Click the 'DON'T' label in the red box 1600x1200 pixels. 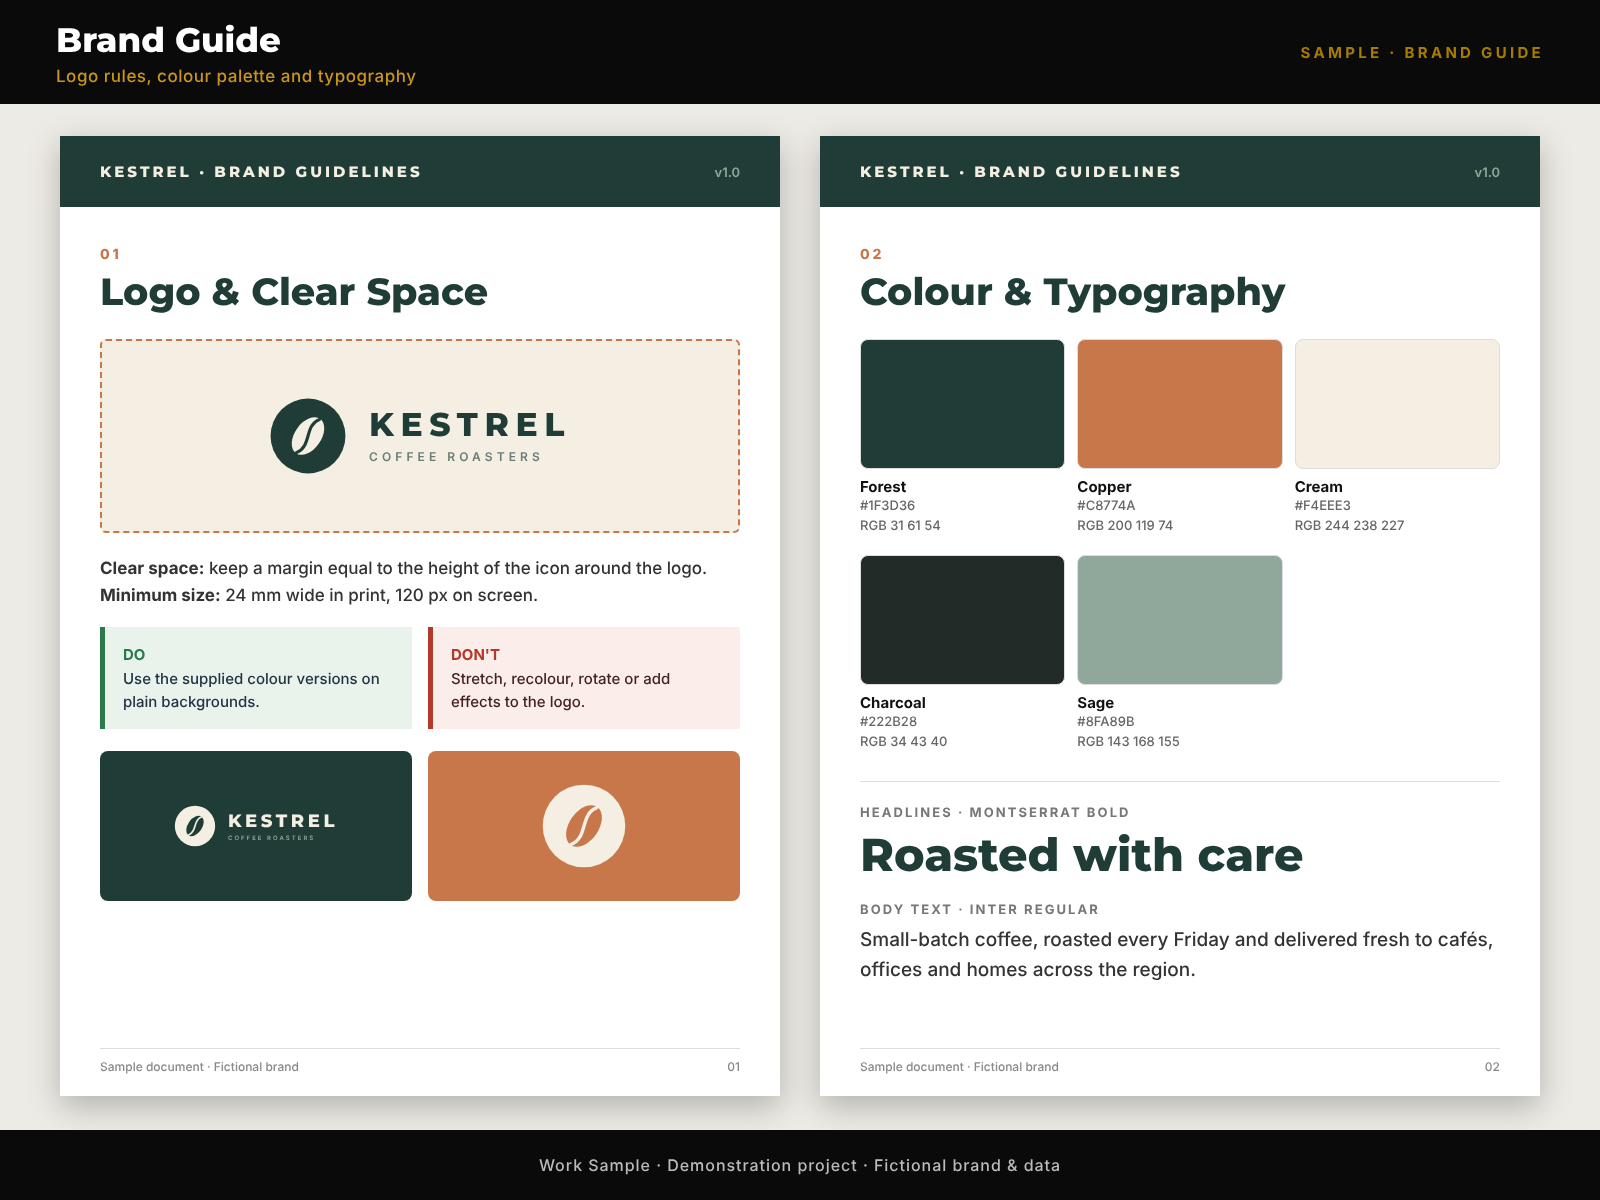pyautogui.click(x=475, y=655)
